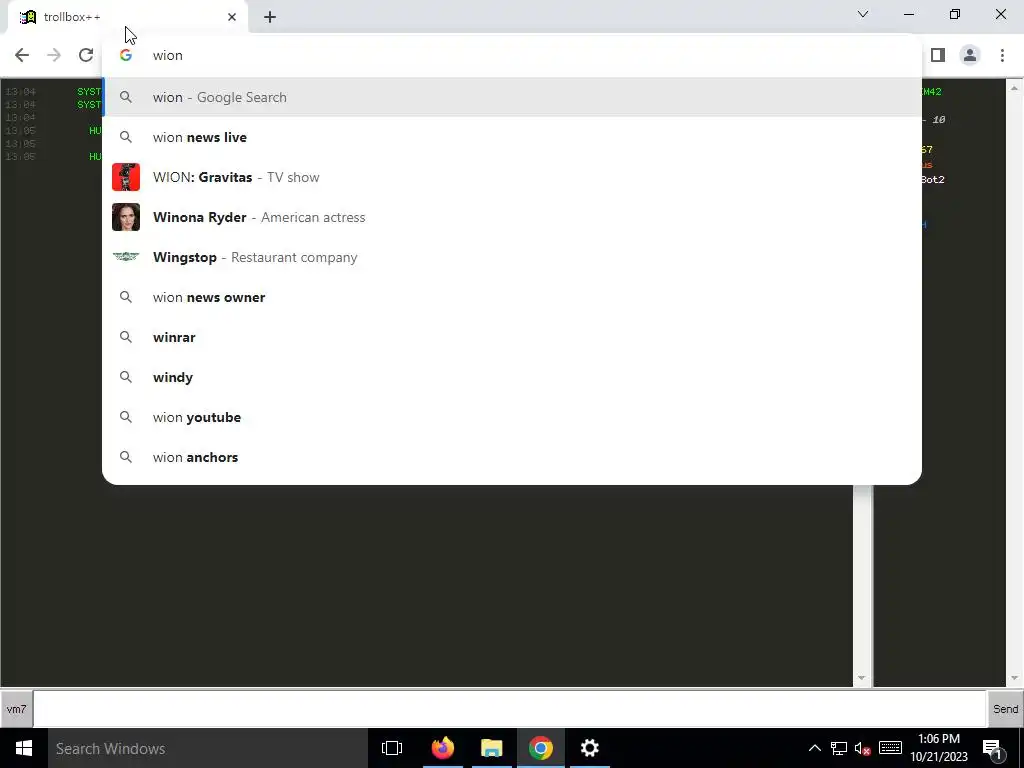Open the touch keyboard tray icon
Image resolution: width=1024 pixels, height=768 pixels.
pos(890,748)
